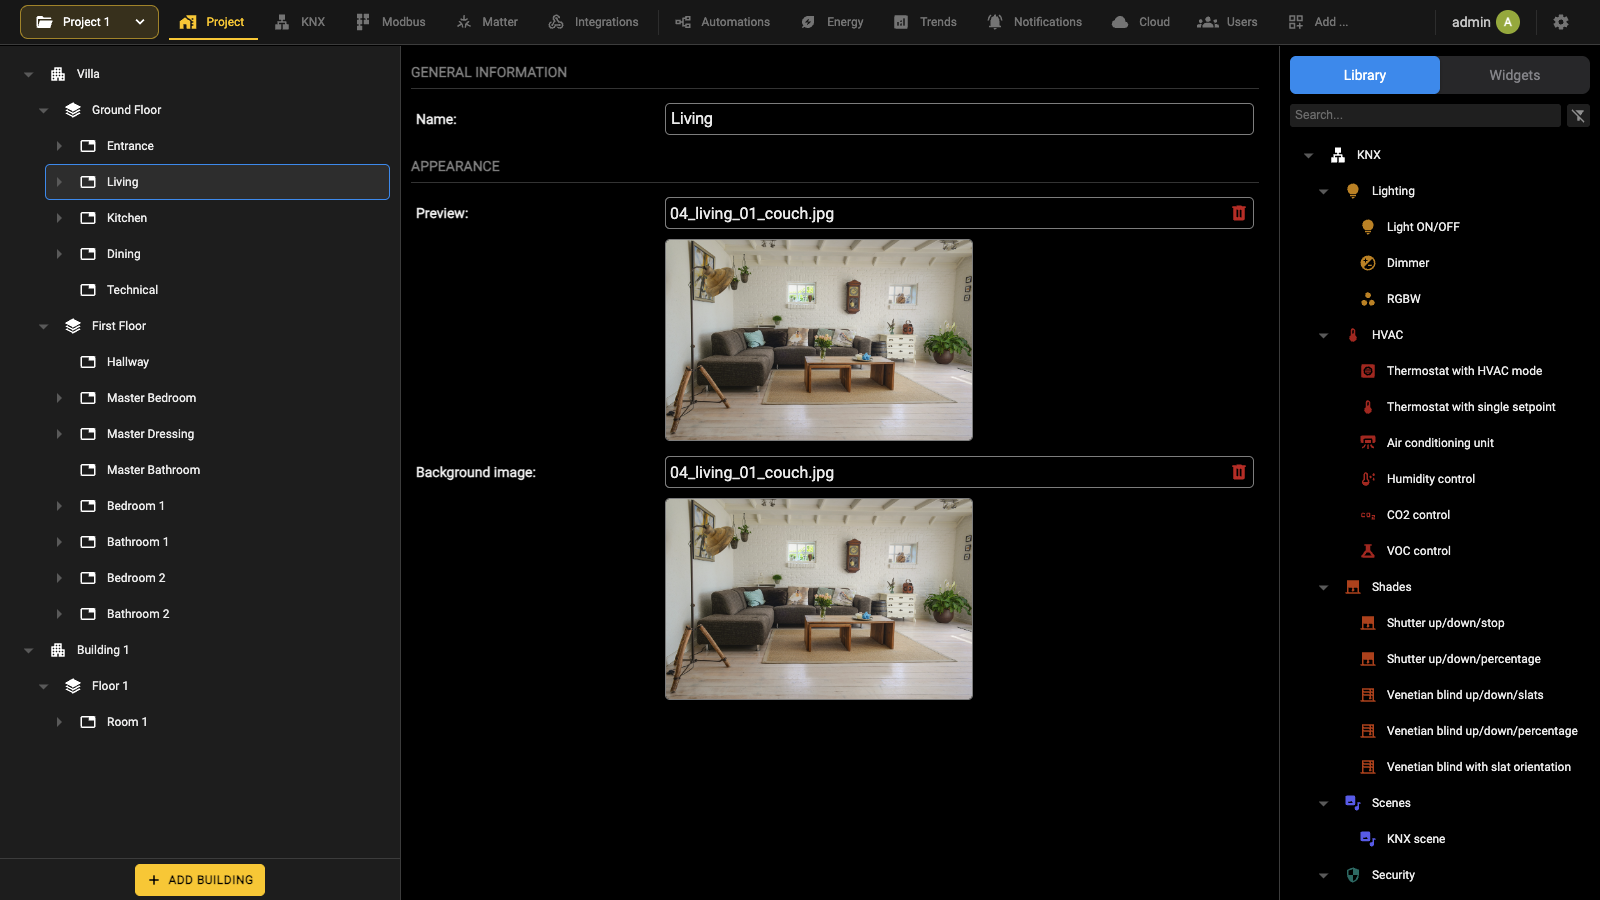Remove the Background image with trash icon
Screen dimensions: 1600x900
click(x=1239, y=472)
